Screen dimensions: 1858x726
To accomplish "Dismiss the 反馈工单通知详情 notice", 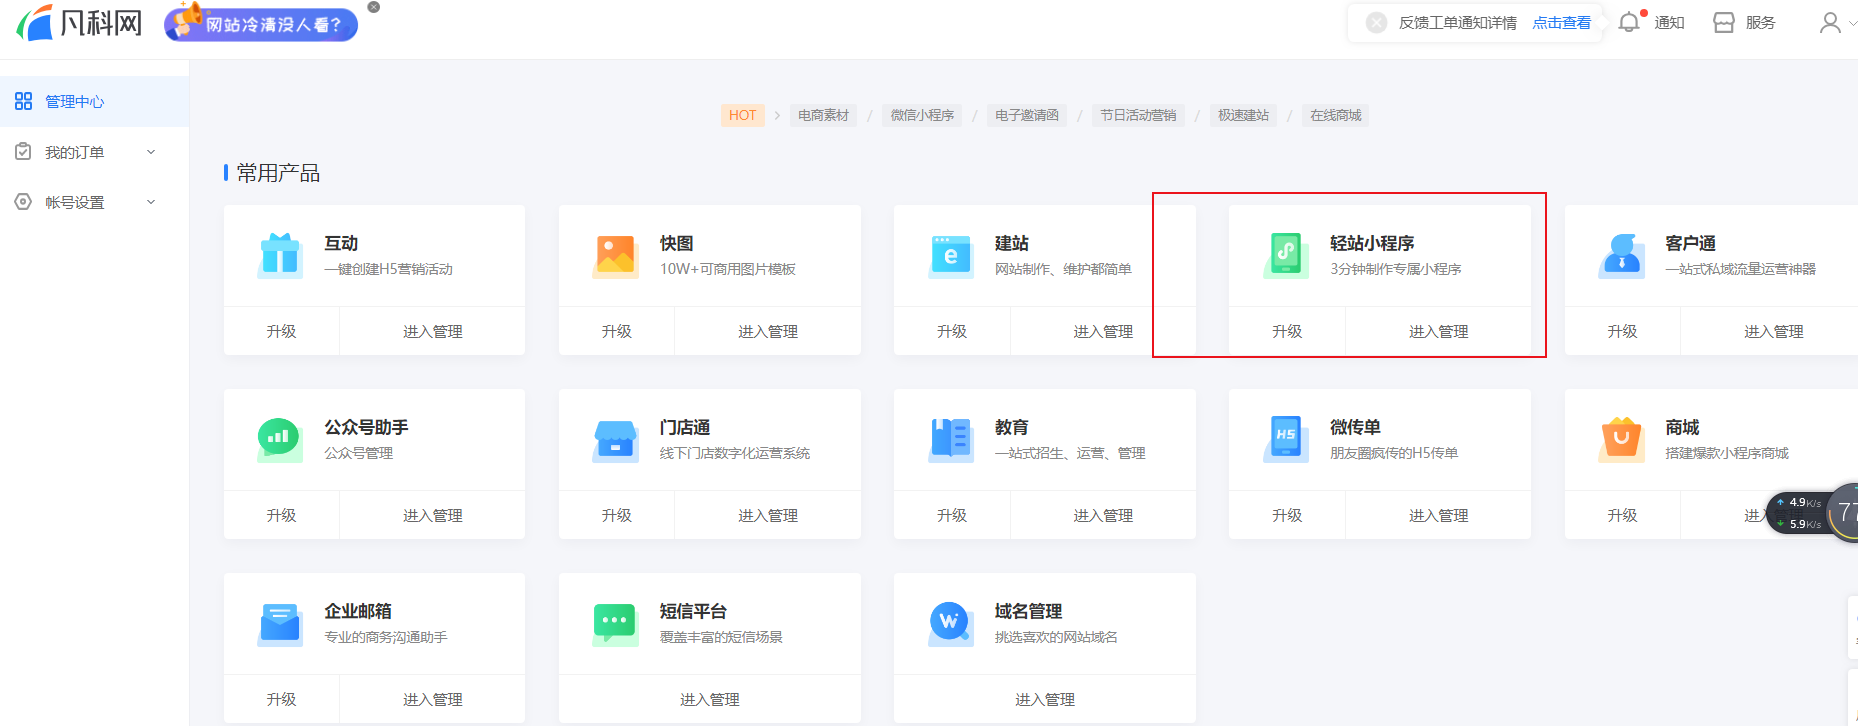I will [1377, 23].
